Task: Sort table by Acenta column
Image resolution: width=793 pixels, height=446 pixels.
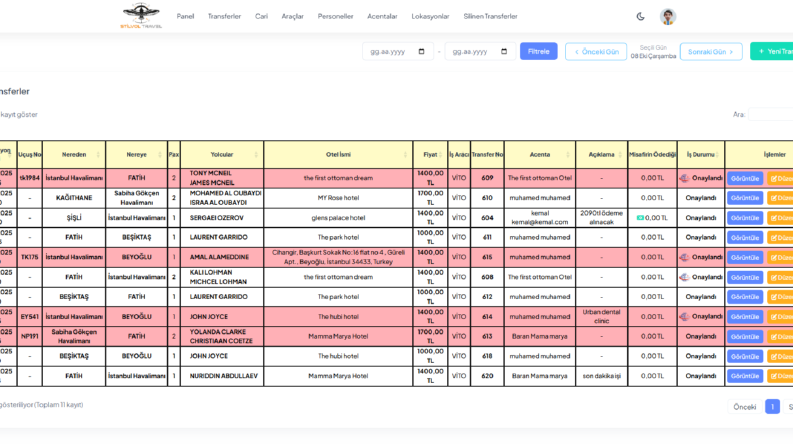Action: point(540,155)
